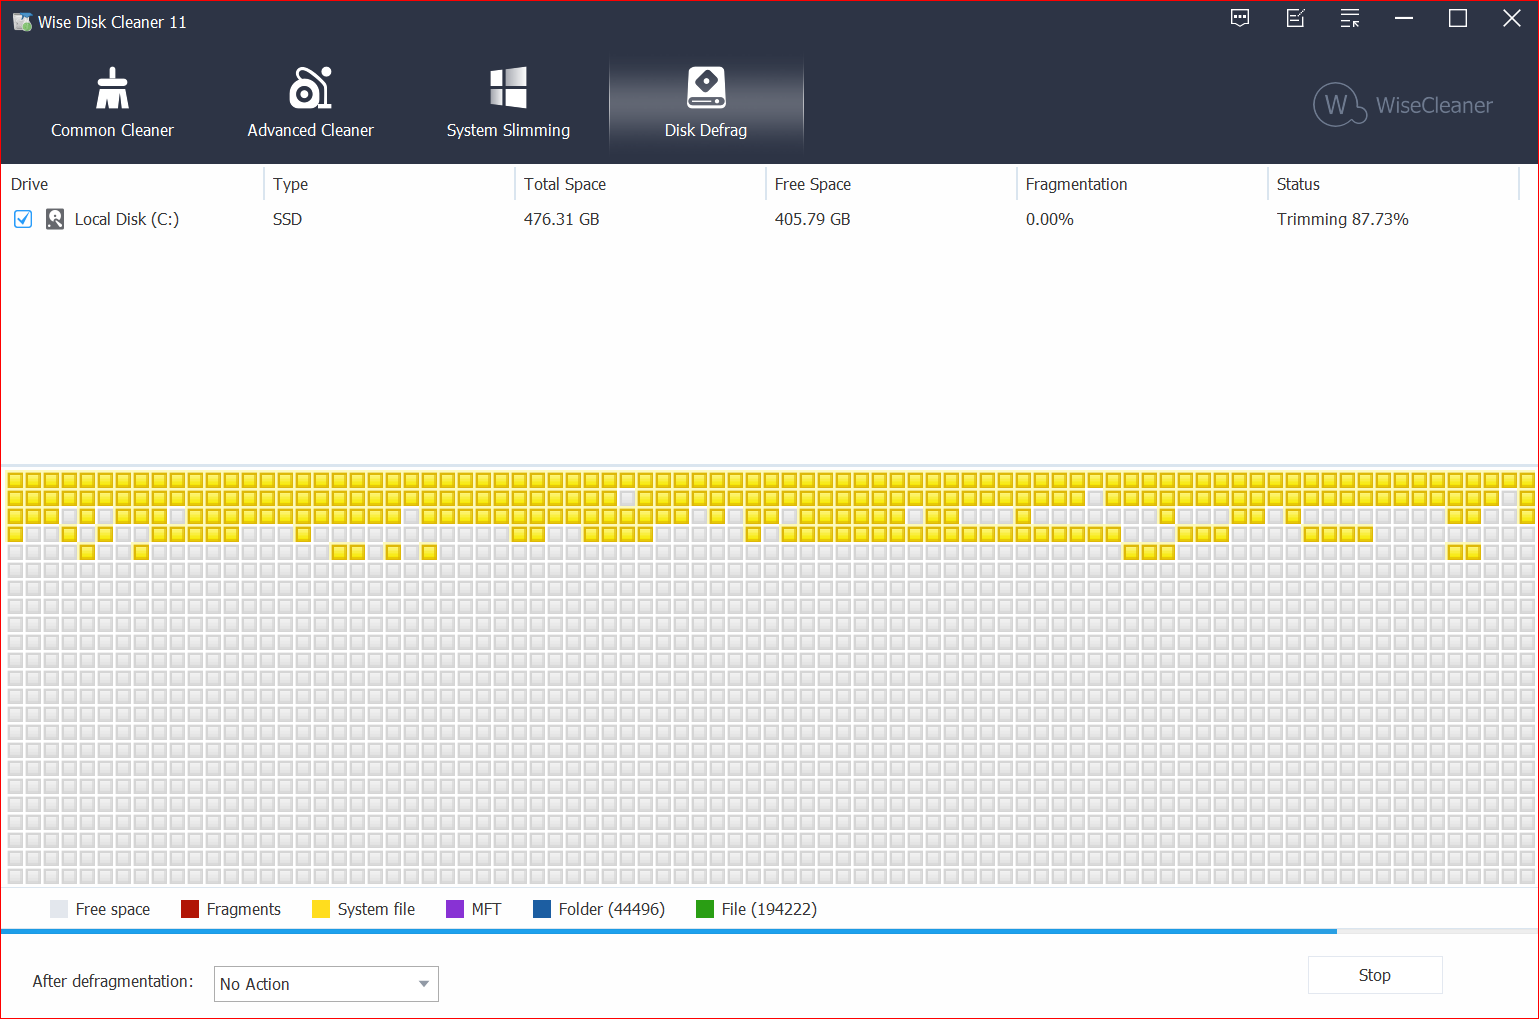
Task: Open the System Slimming Windows icon
Action: [x=508, y=88]
